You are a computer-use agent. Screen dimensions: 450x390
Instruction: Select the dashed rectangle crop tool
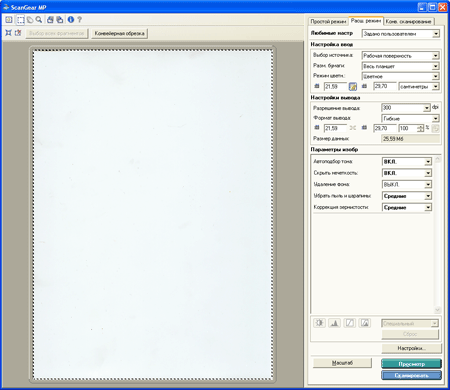point(21,20)
